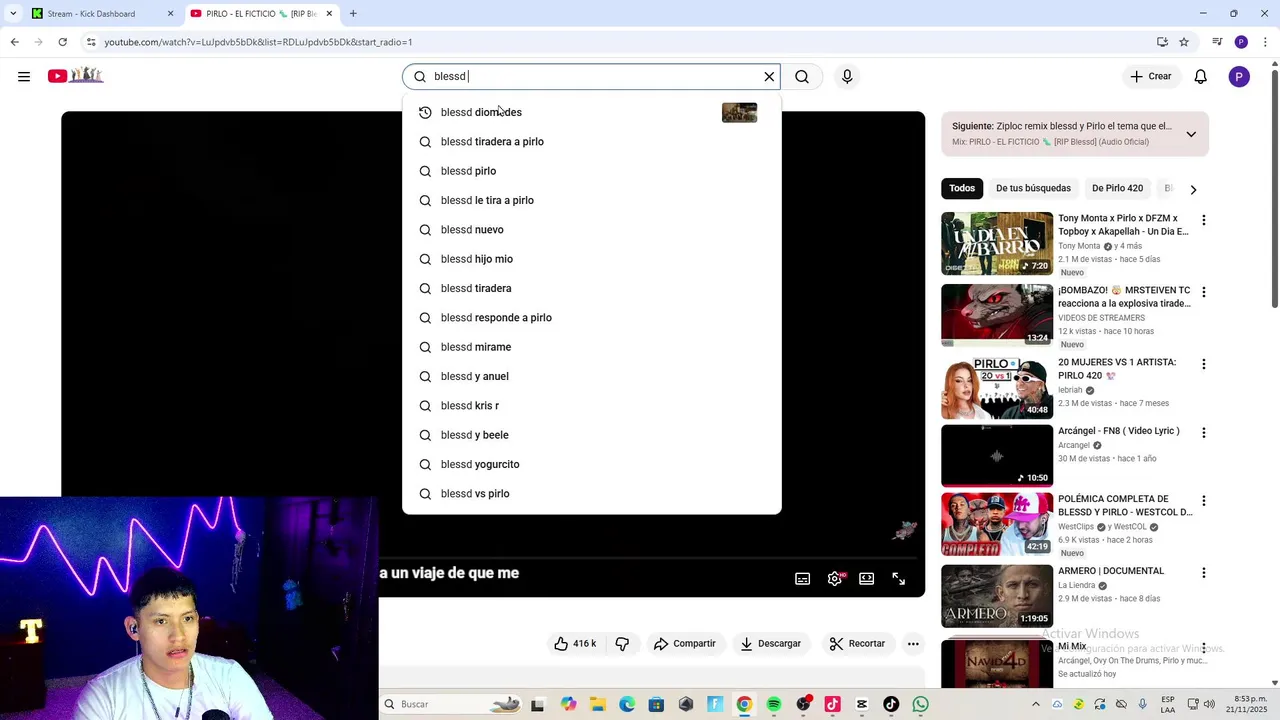
Task: Pick the blessd yogurcito suggestion
Action: [591, 464]
